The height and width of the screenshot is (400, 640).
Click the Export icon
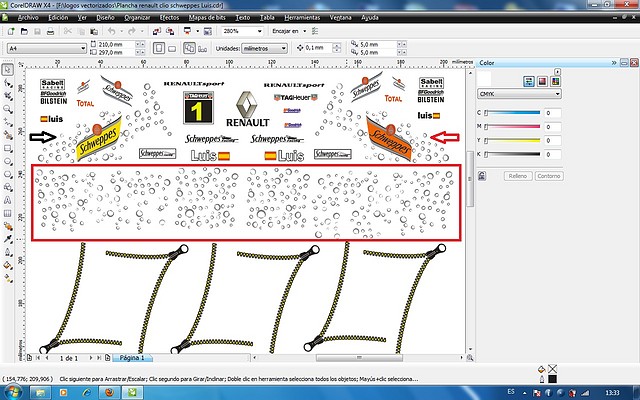[170, 31]
